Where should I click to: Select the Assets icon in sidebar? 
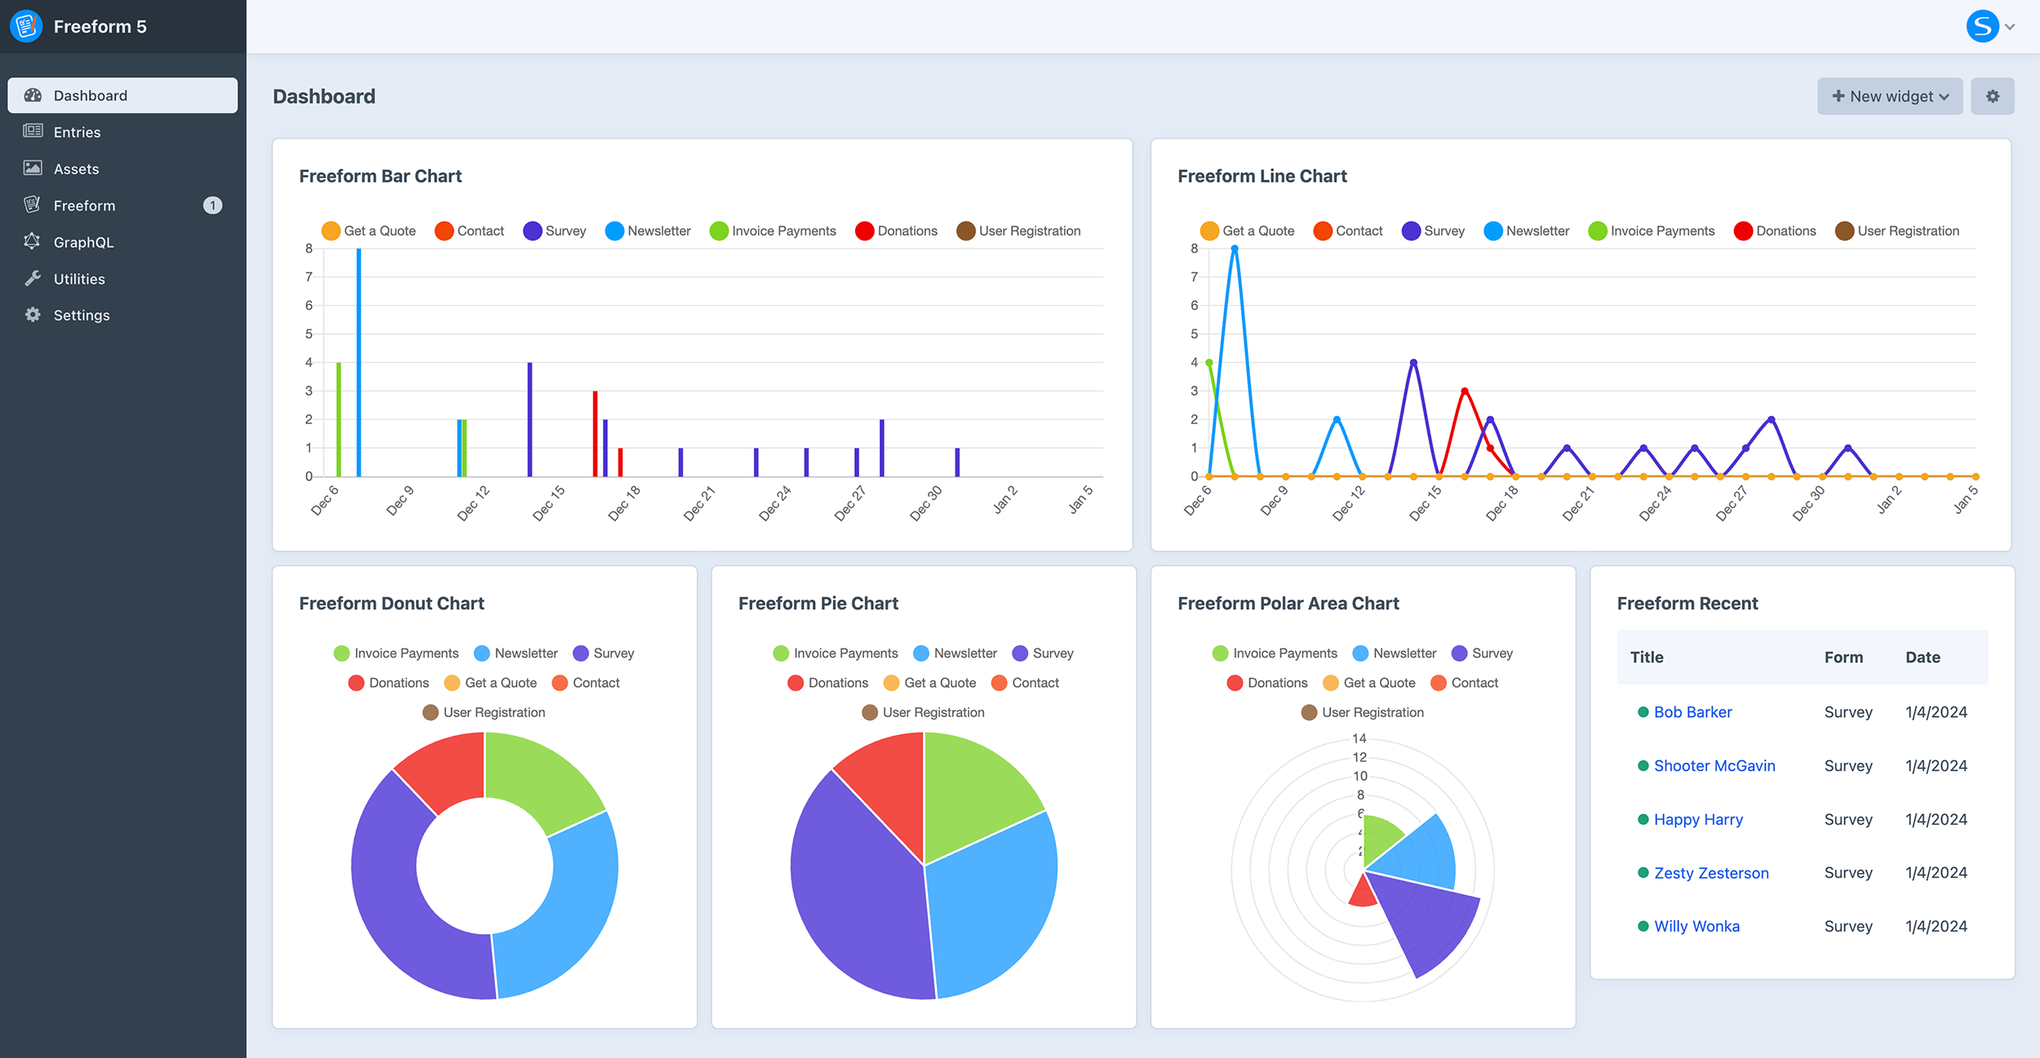(33, 168)
